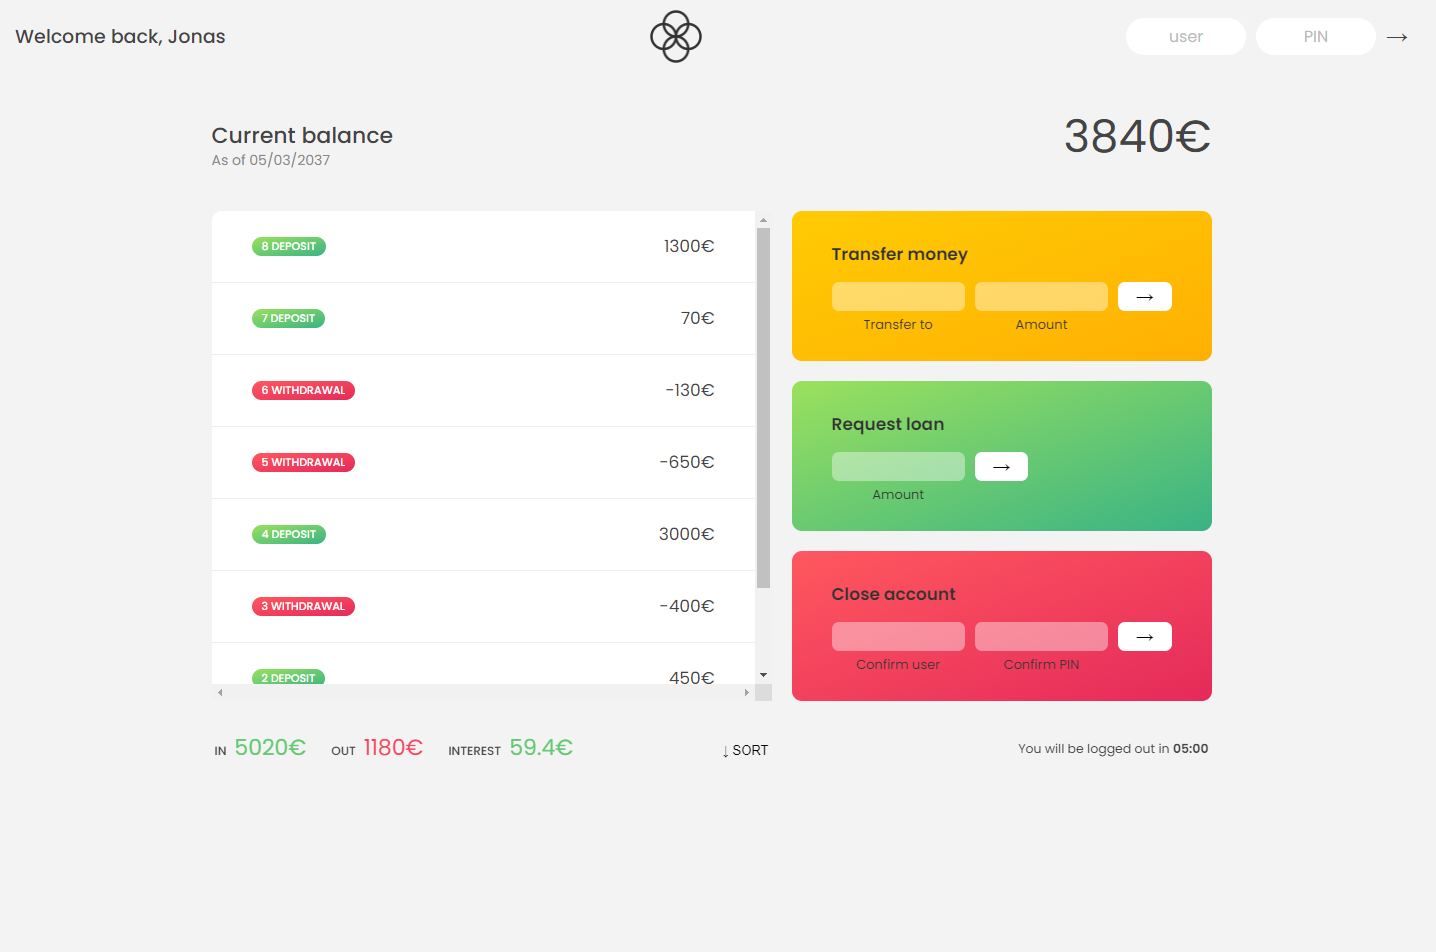Click the movements list scroll down arrow

click(763, 676)
